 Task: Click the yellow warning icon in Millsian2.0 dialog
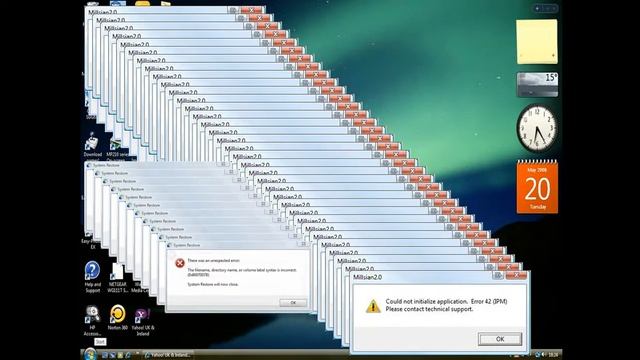[x=373, y=306]
